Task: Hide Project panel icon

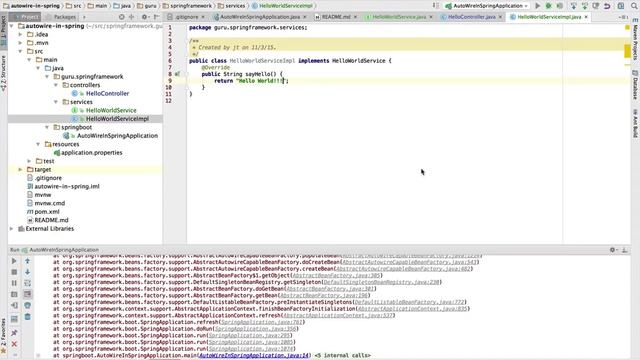Action: coord(157,17)
